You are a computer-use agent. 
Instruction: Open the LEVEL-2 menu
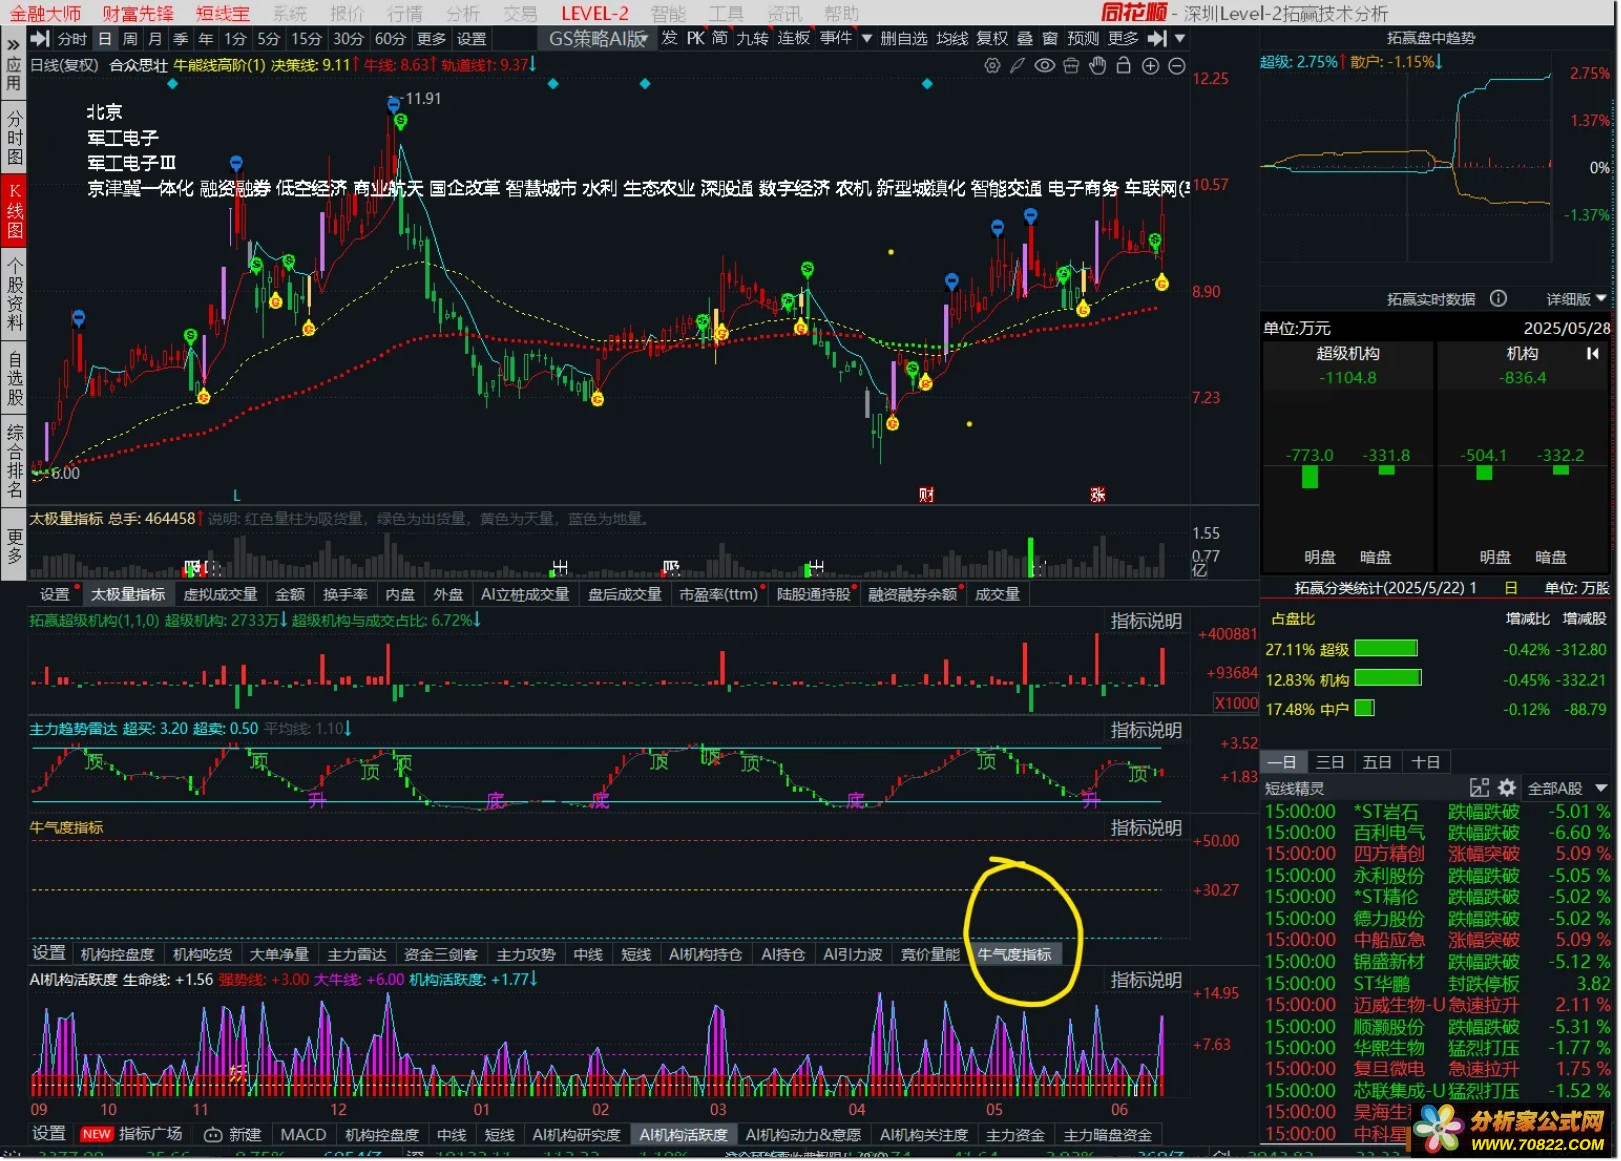click(x=595, y=13)
